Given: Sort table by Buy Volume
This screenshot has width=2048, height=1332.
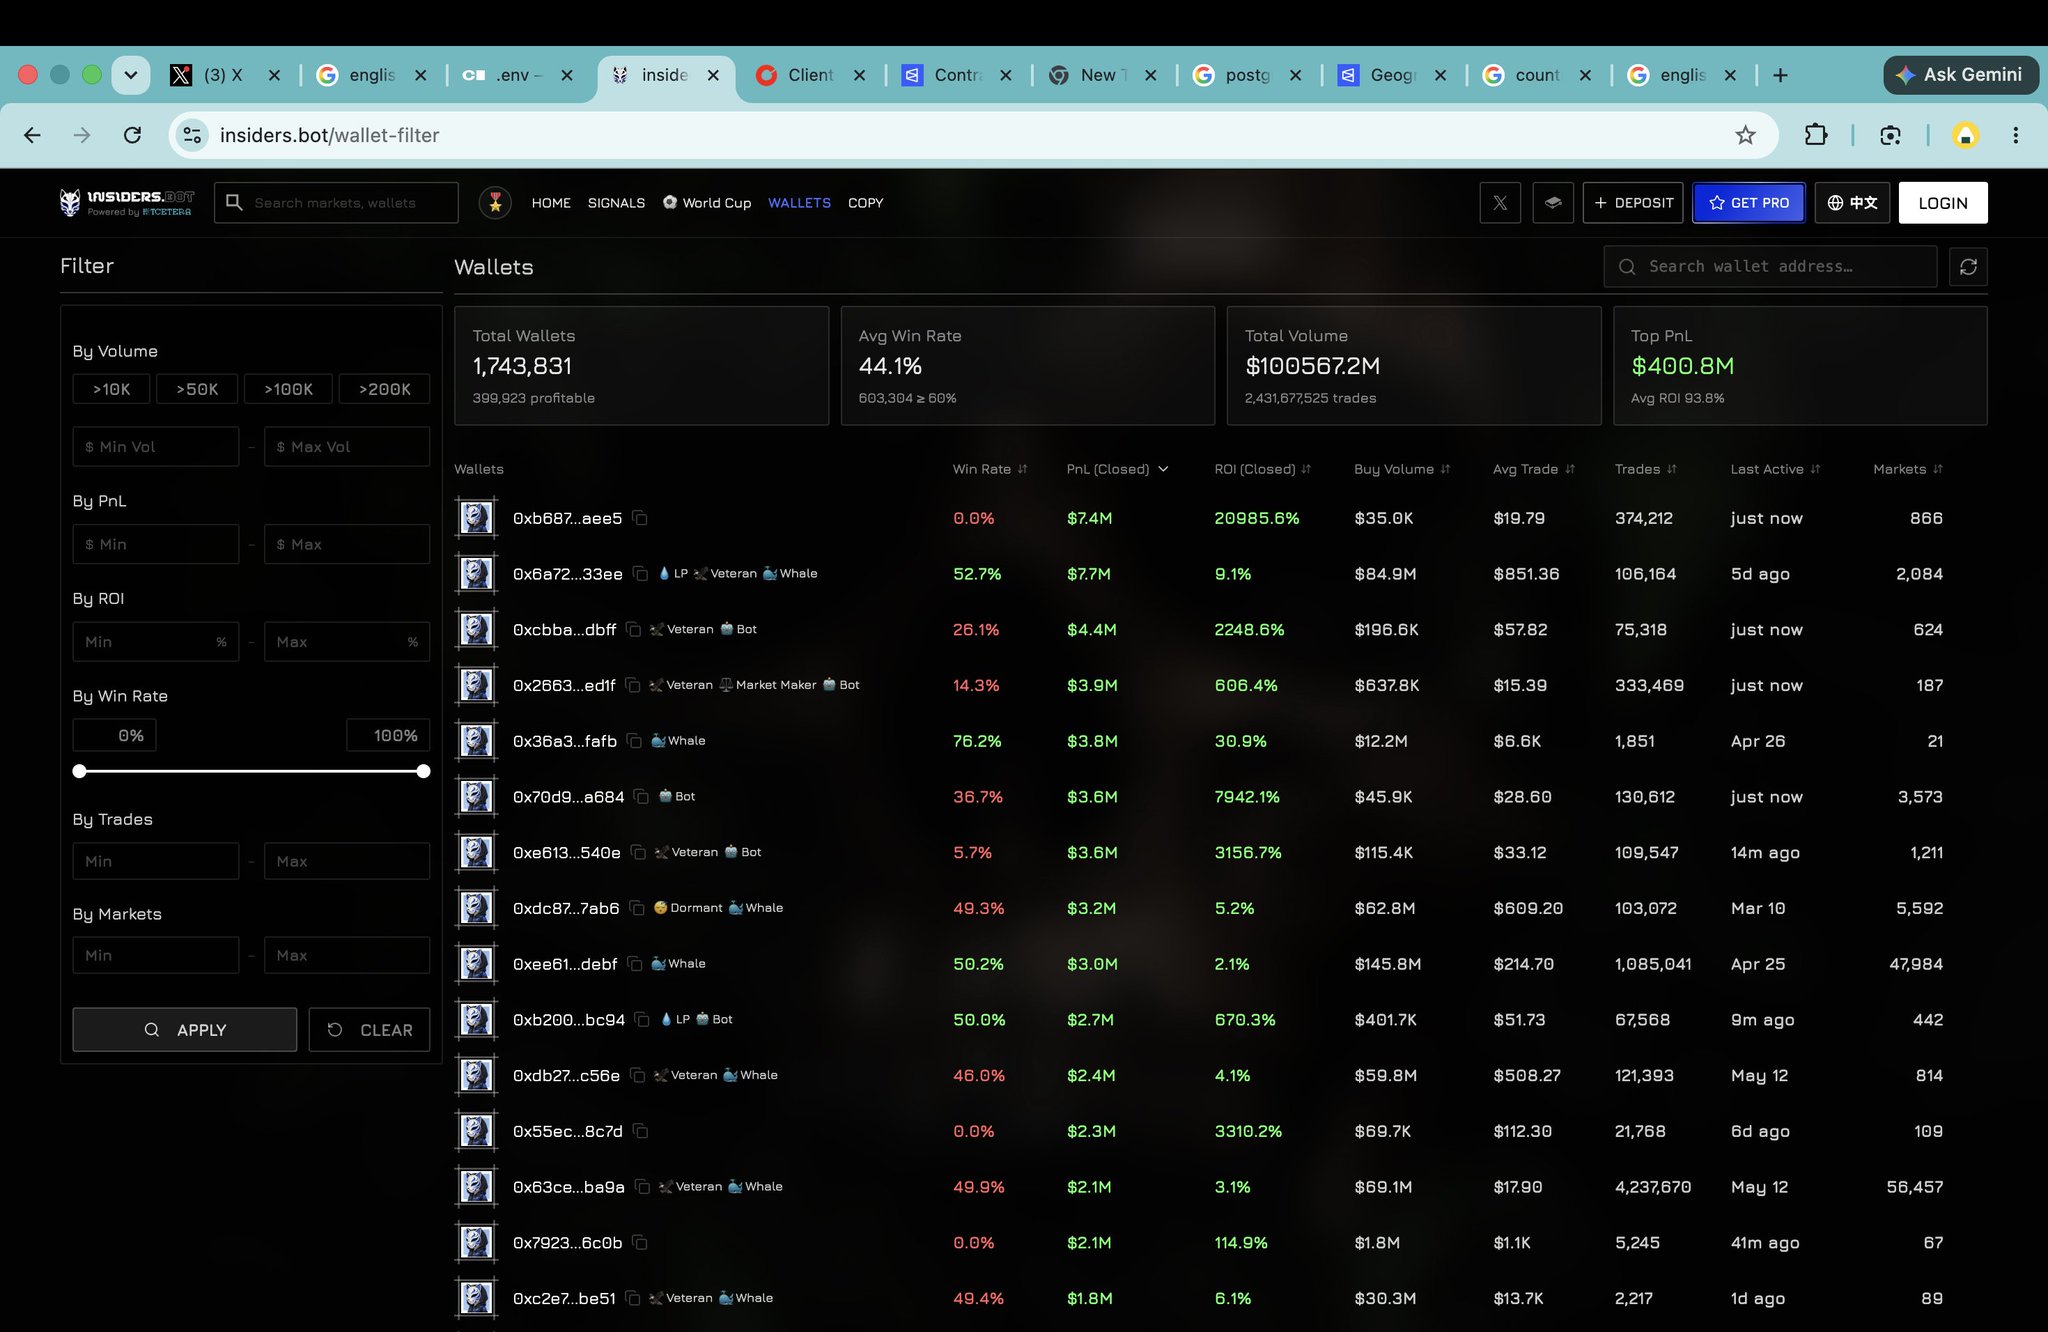Looking at the screenshot, I should [1402, 469].
